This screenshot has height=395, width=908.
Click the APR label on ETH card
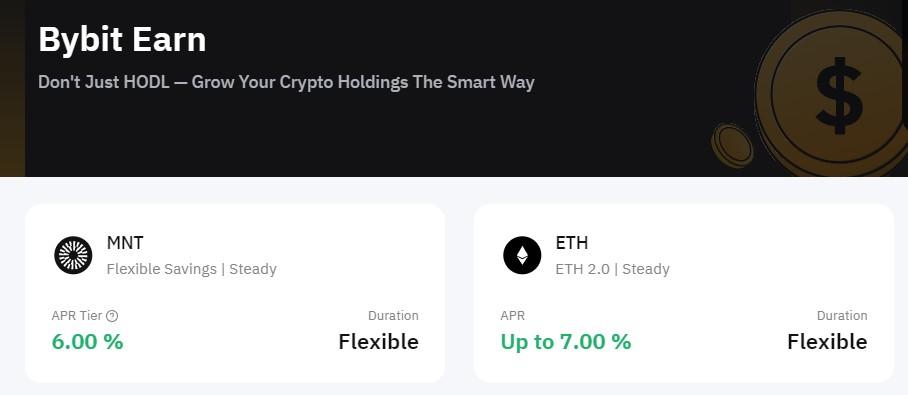coord(512,316)
